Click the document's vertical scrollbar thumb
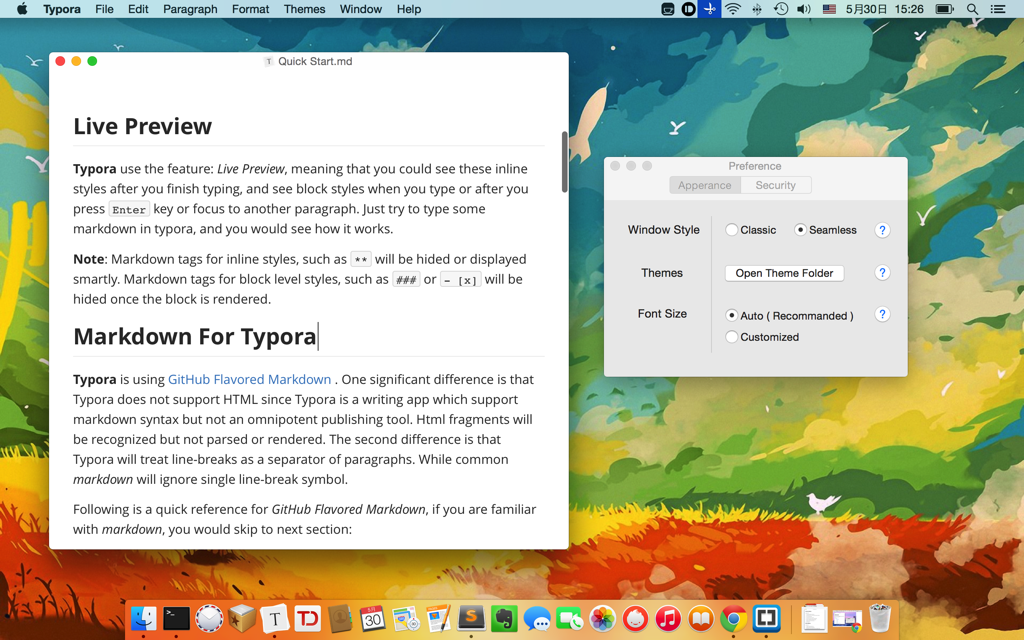 point(564,161)
